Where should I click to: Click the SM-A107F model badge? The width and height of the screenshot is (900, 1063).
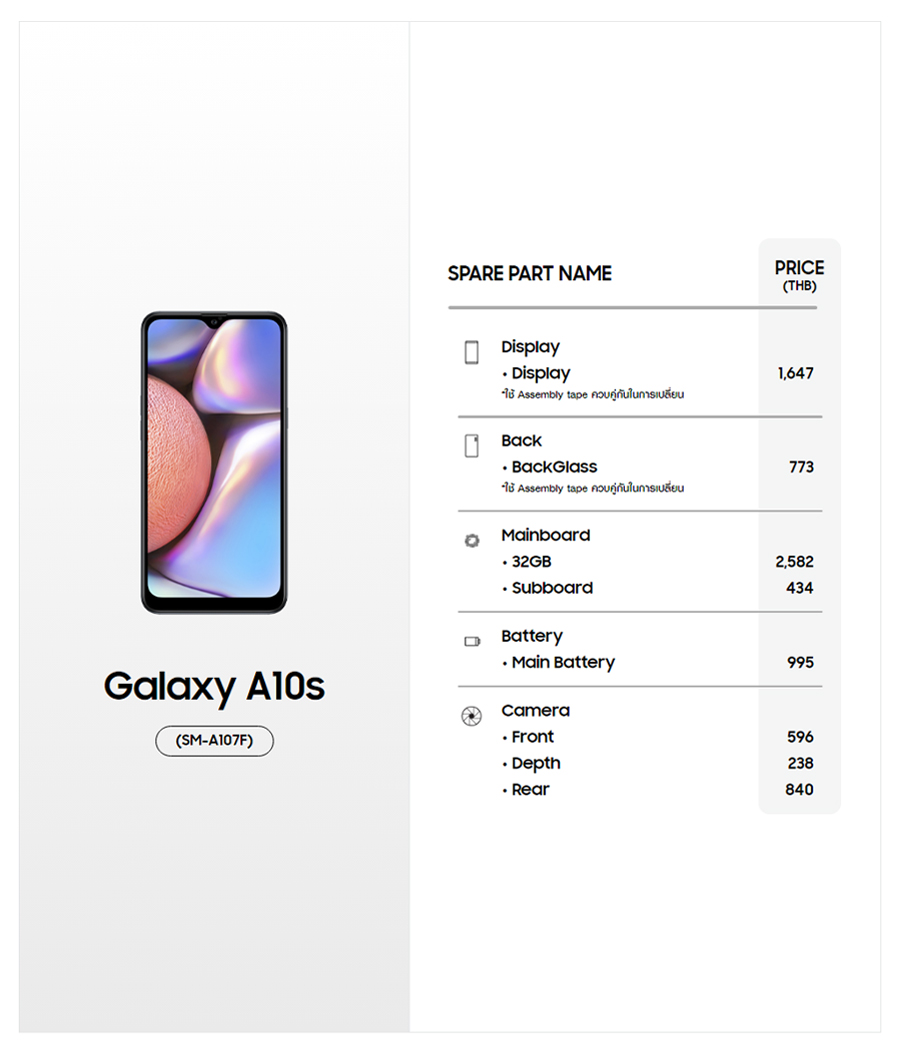click(x=214, y=741)
